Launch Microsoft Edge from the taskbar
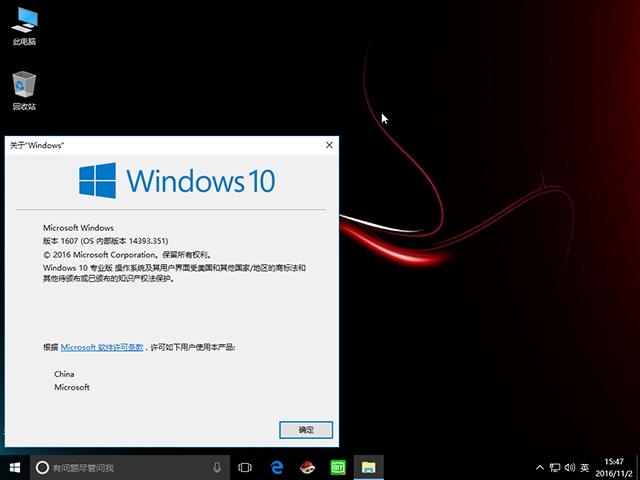The width and height of the screenshot is (640, 480). click(277, 467)
